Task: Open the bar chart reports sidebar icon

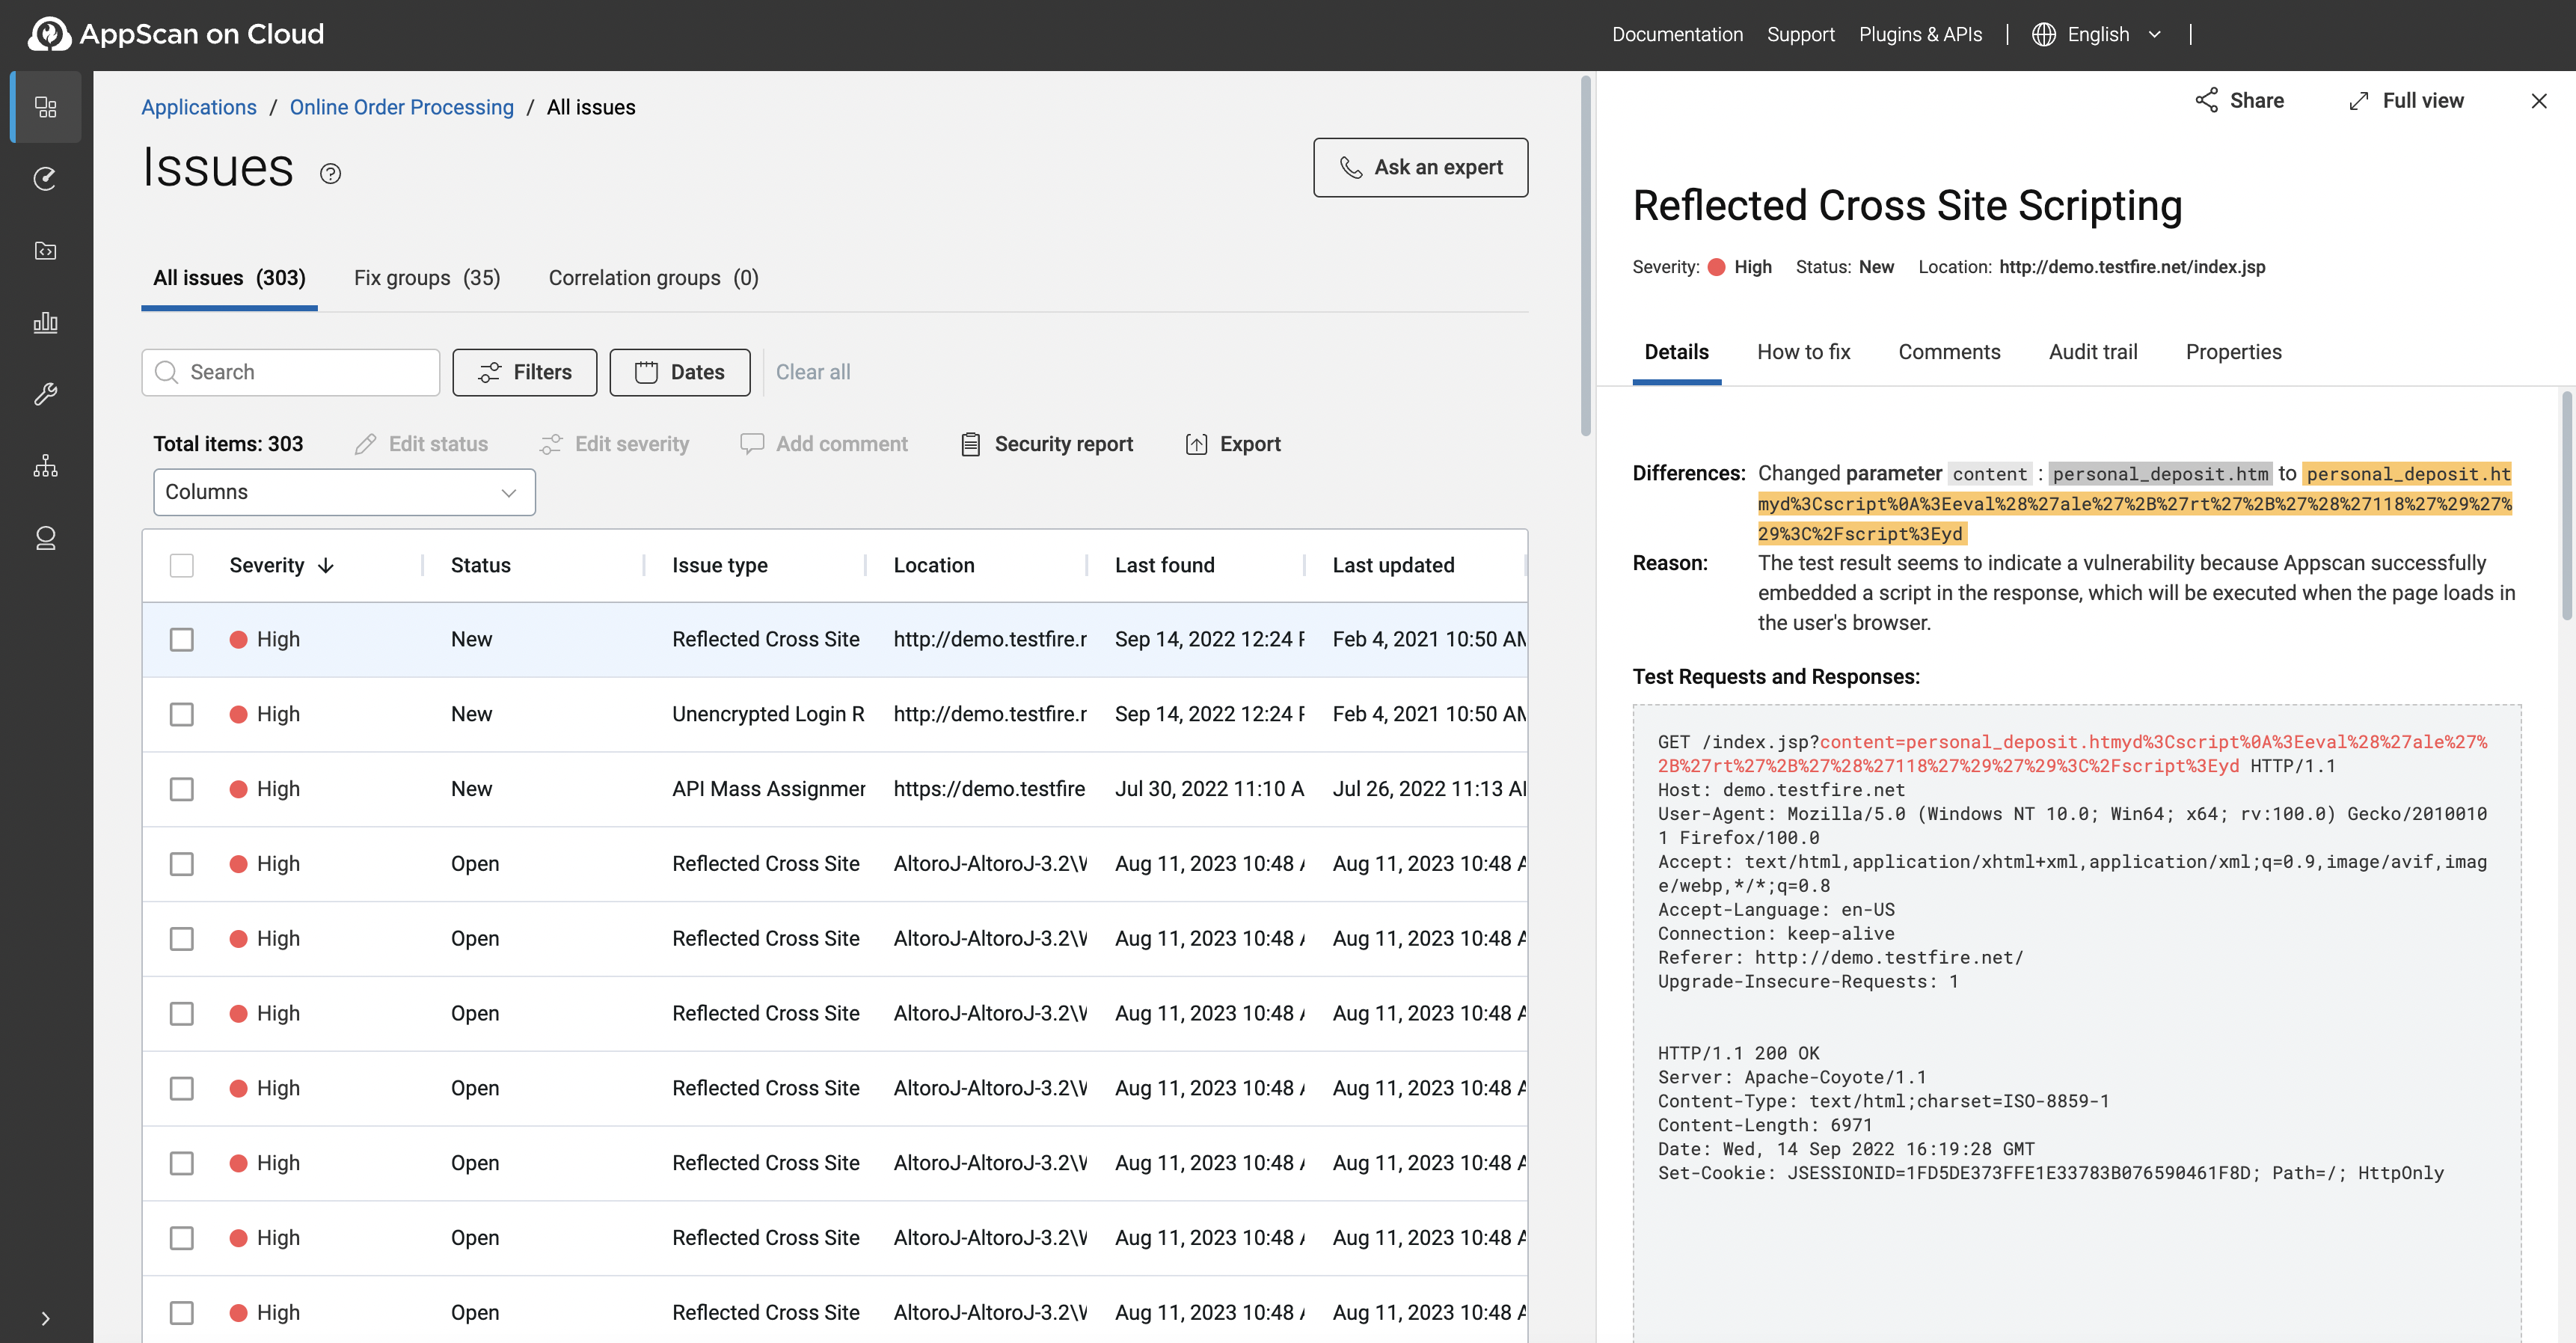Action: point(45,322)
